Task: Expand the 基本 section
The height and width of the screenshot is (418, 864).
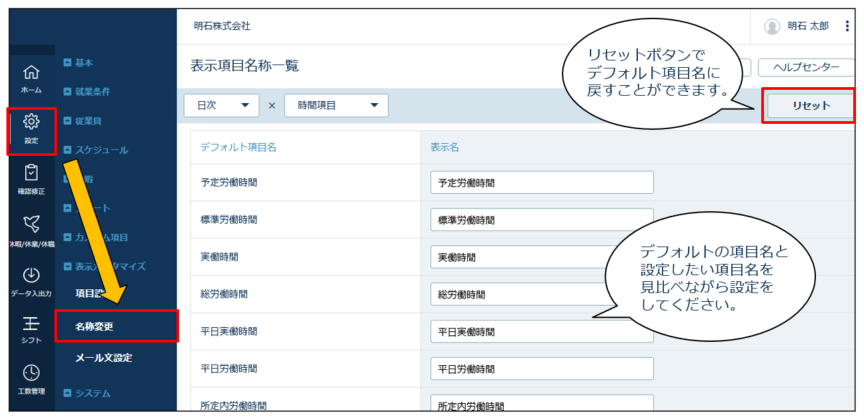Action: click(x=78, y=63)
